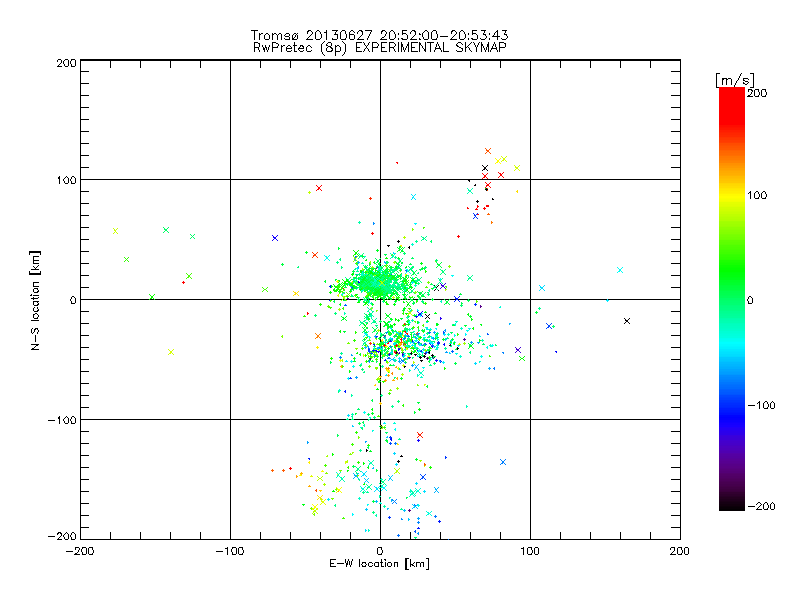Click the N-S axis tick label '0'
The width and height of the screenshot is (800, 600).
tap(73, 300)
